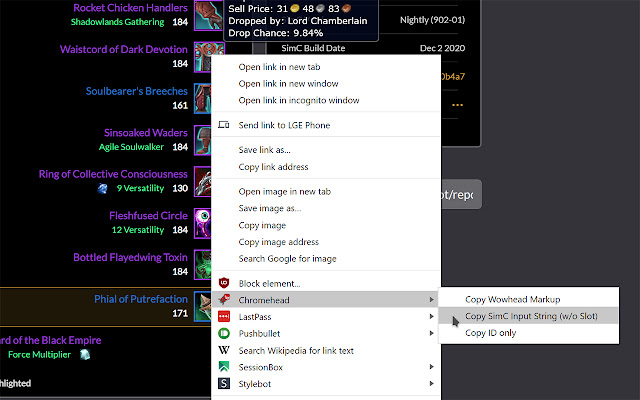Expand the Stylebot submenu arrow
Image resolution: width=640 pixels, height=400 pixels.
click(x=432, y=383)
